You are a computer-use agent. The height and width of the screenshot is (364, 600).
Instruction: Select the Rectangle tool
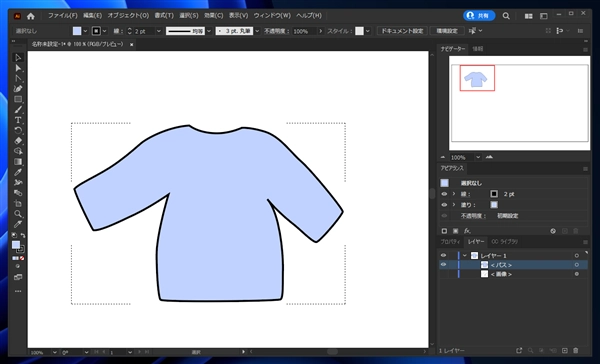coord(18,99)
